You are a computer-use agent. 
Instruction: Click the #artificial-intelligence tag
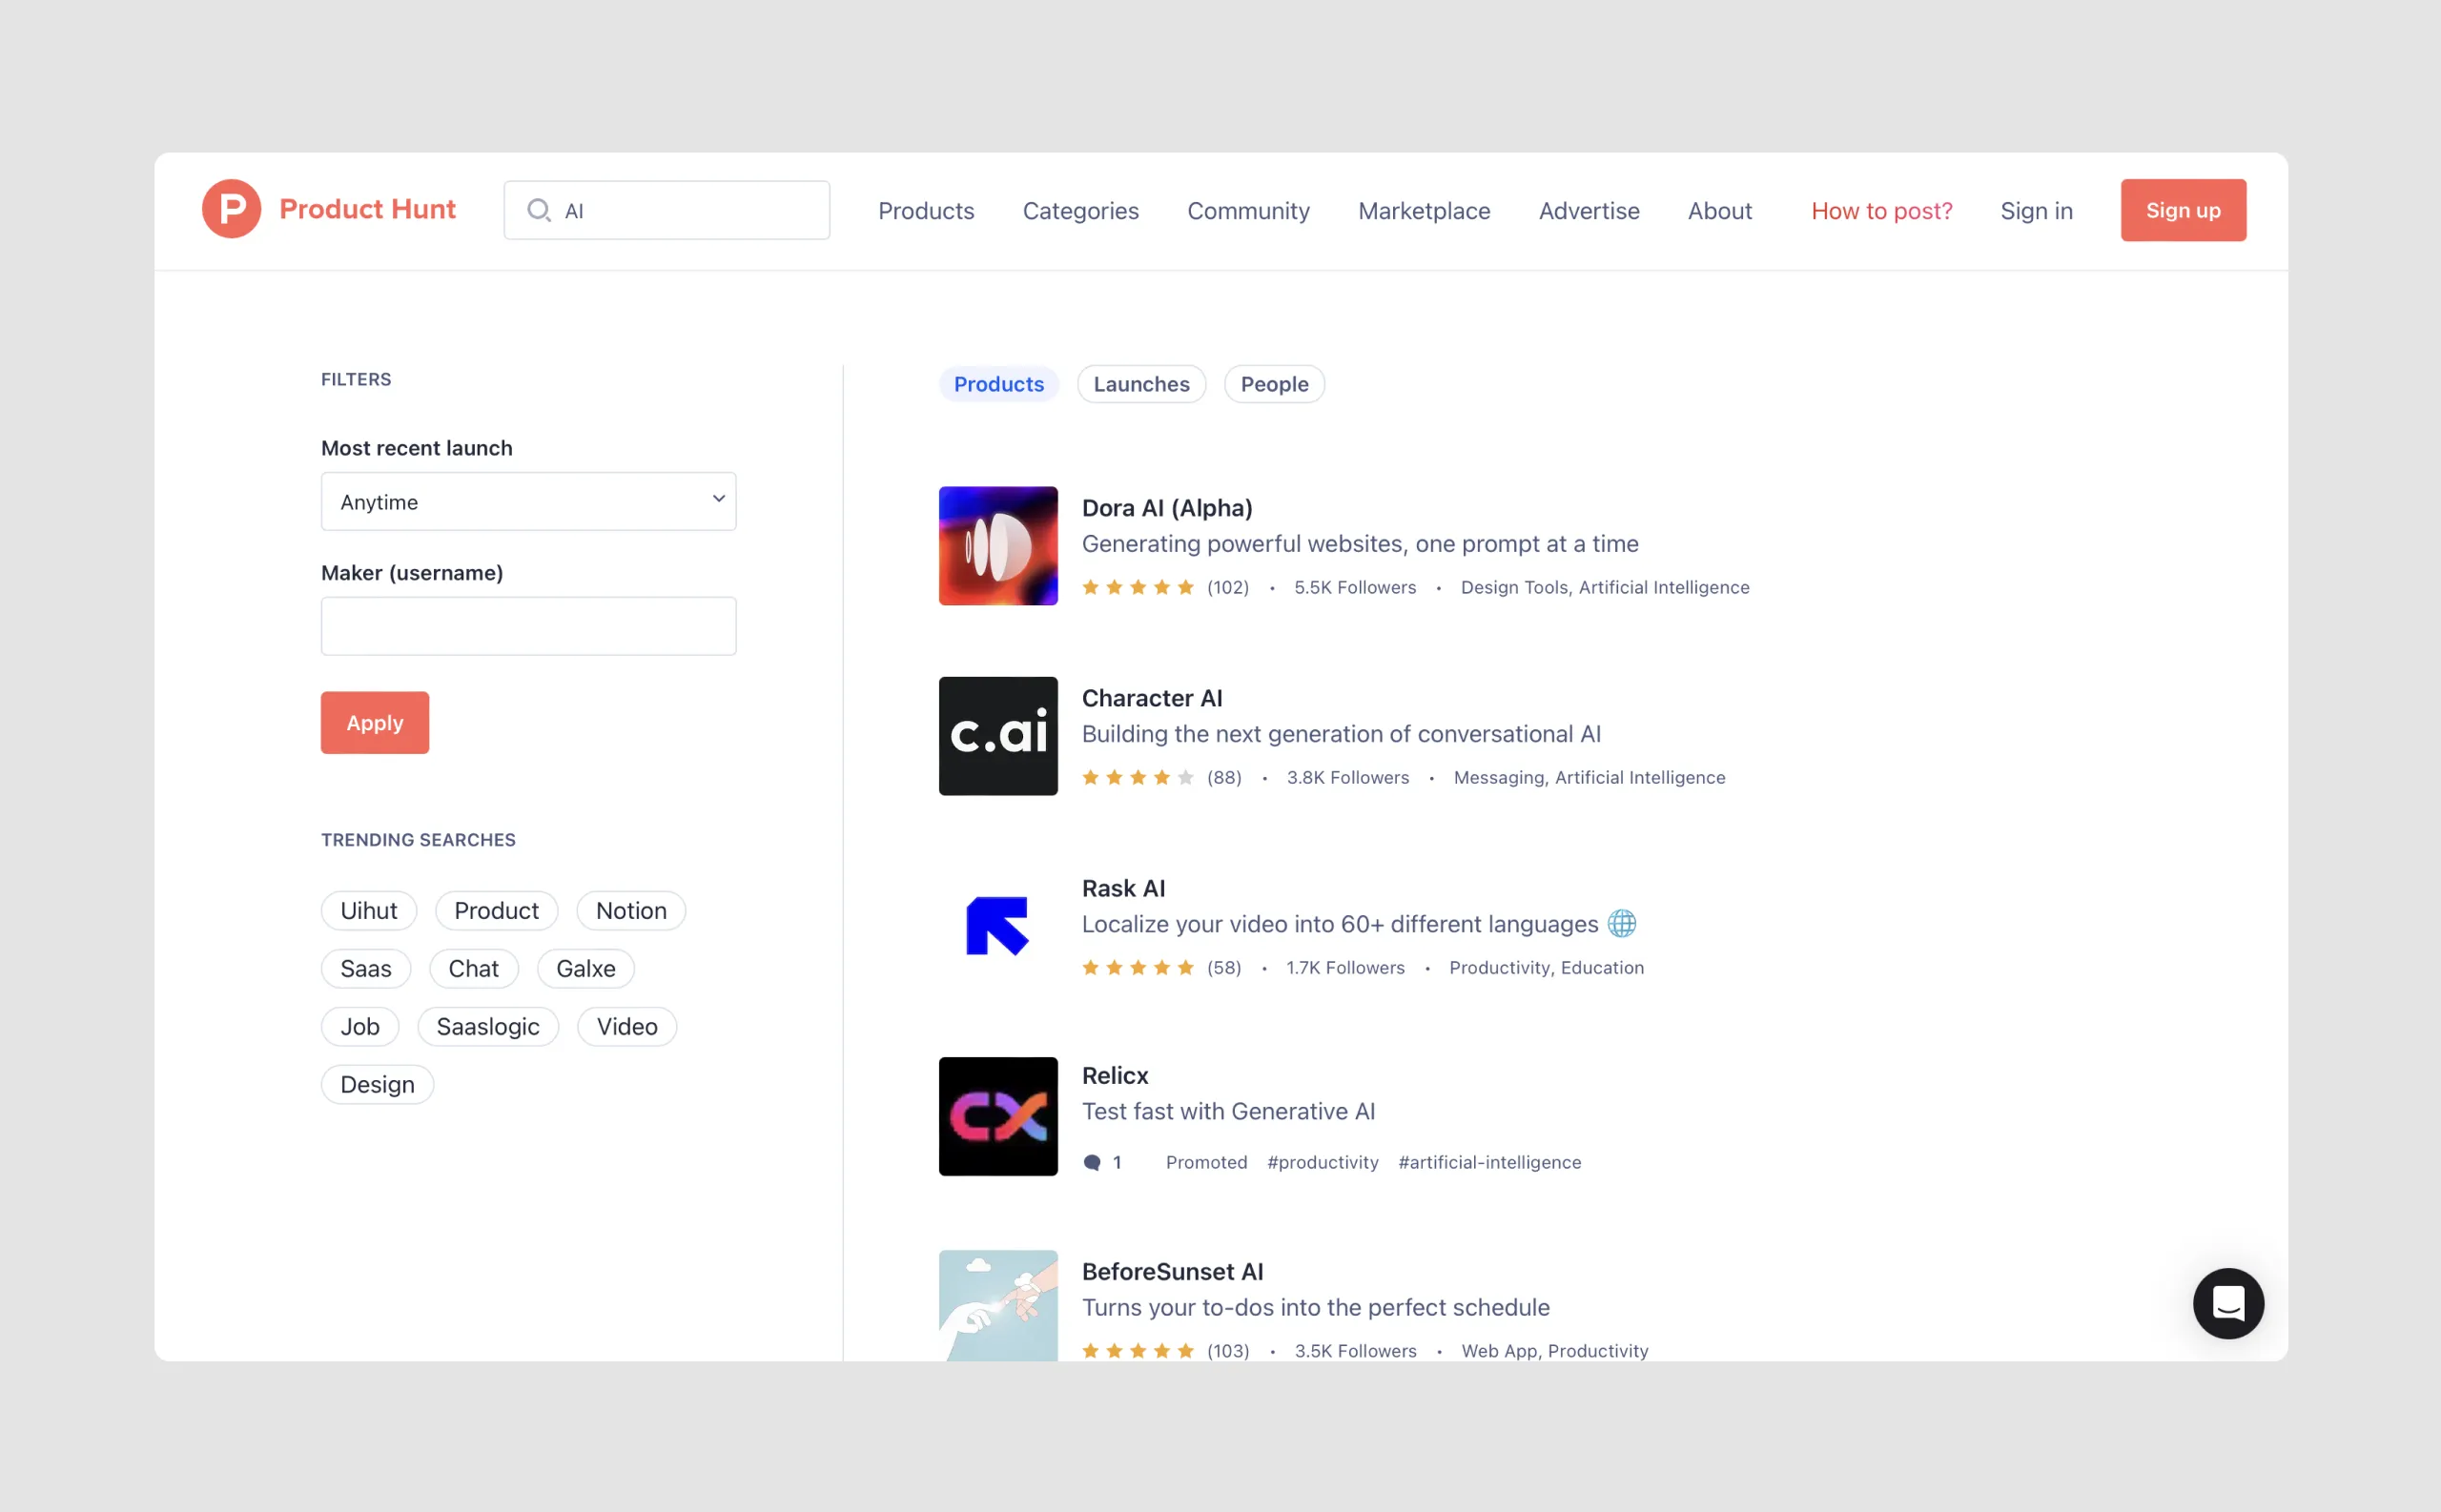1489,1162
